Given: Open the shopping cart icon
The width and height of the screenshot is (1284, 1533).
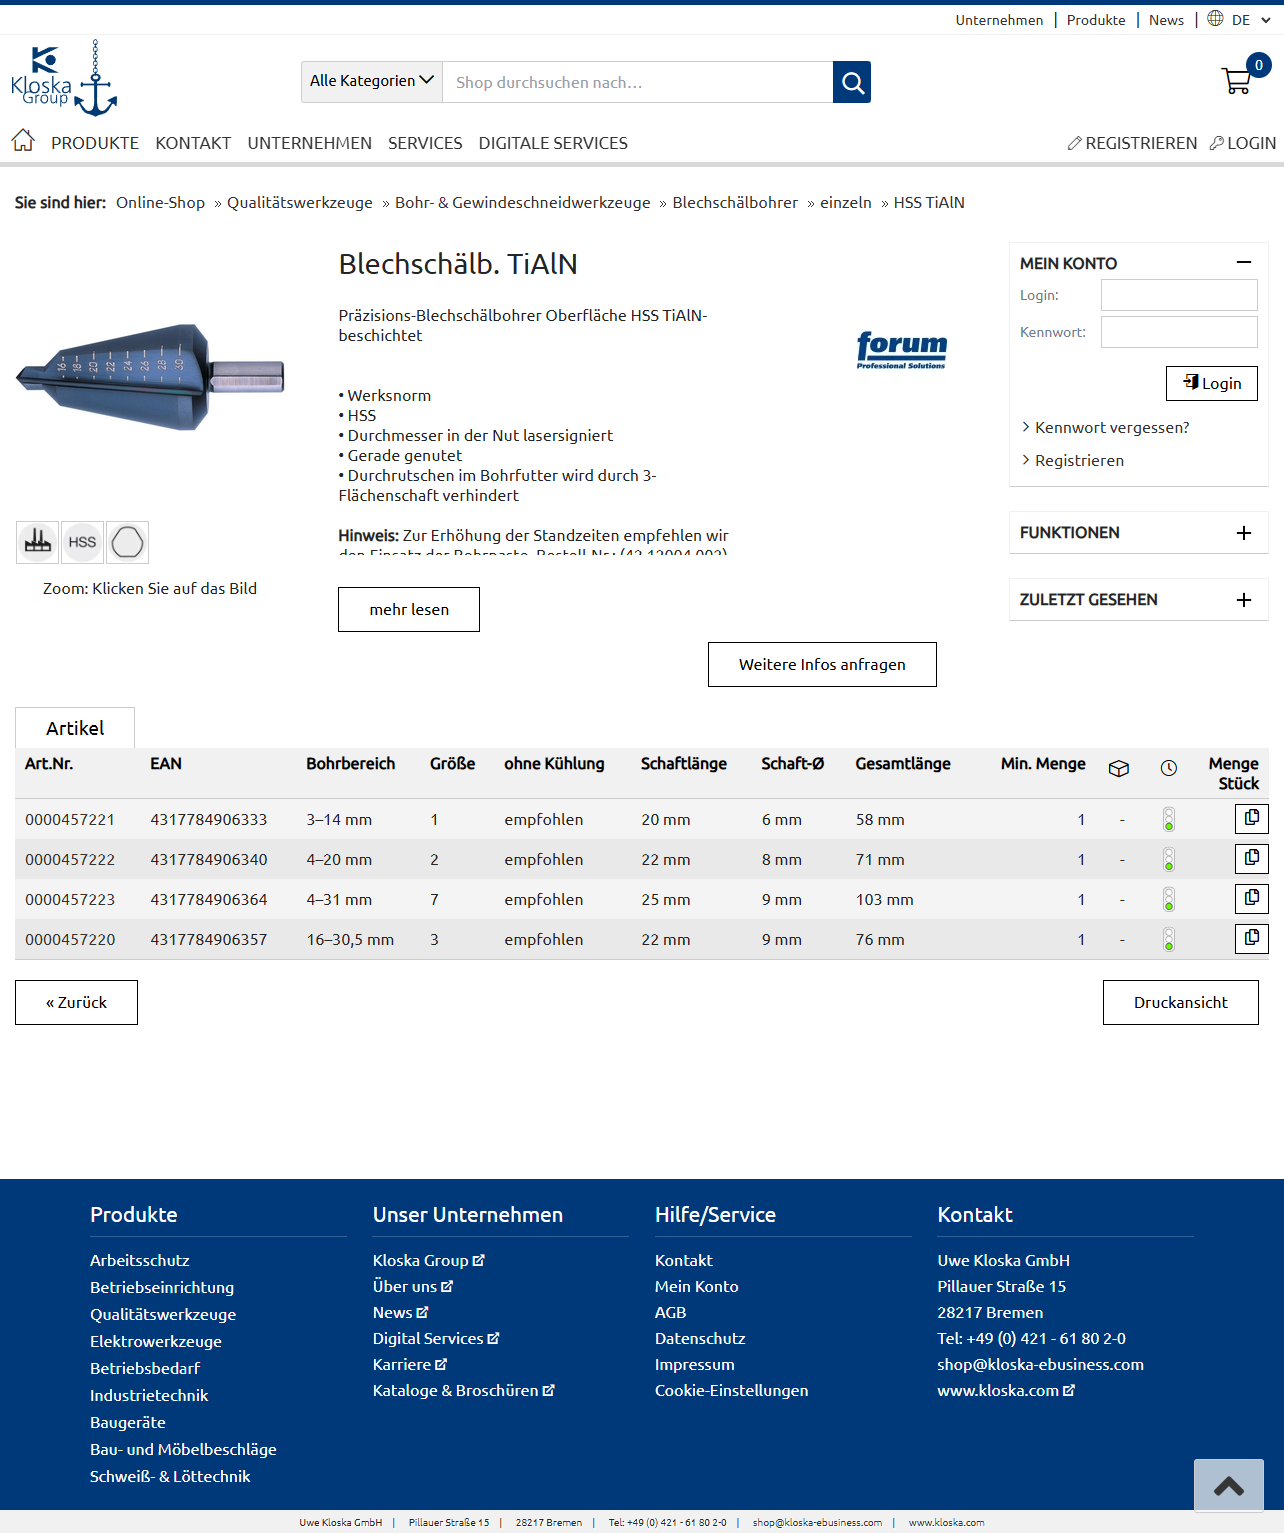Looking at the screenshot, I should 1237,81.
